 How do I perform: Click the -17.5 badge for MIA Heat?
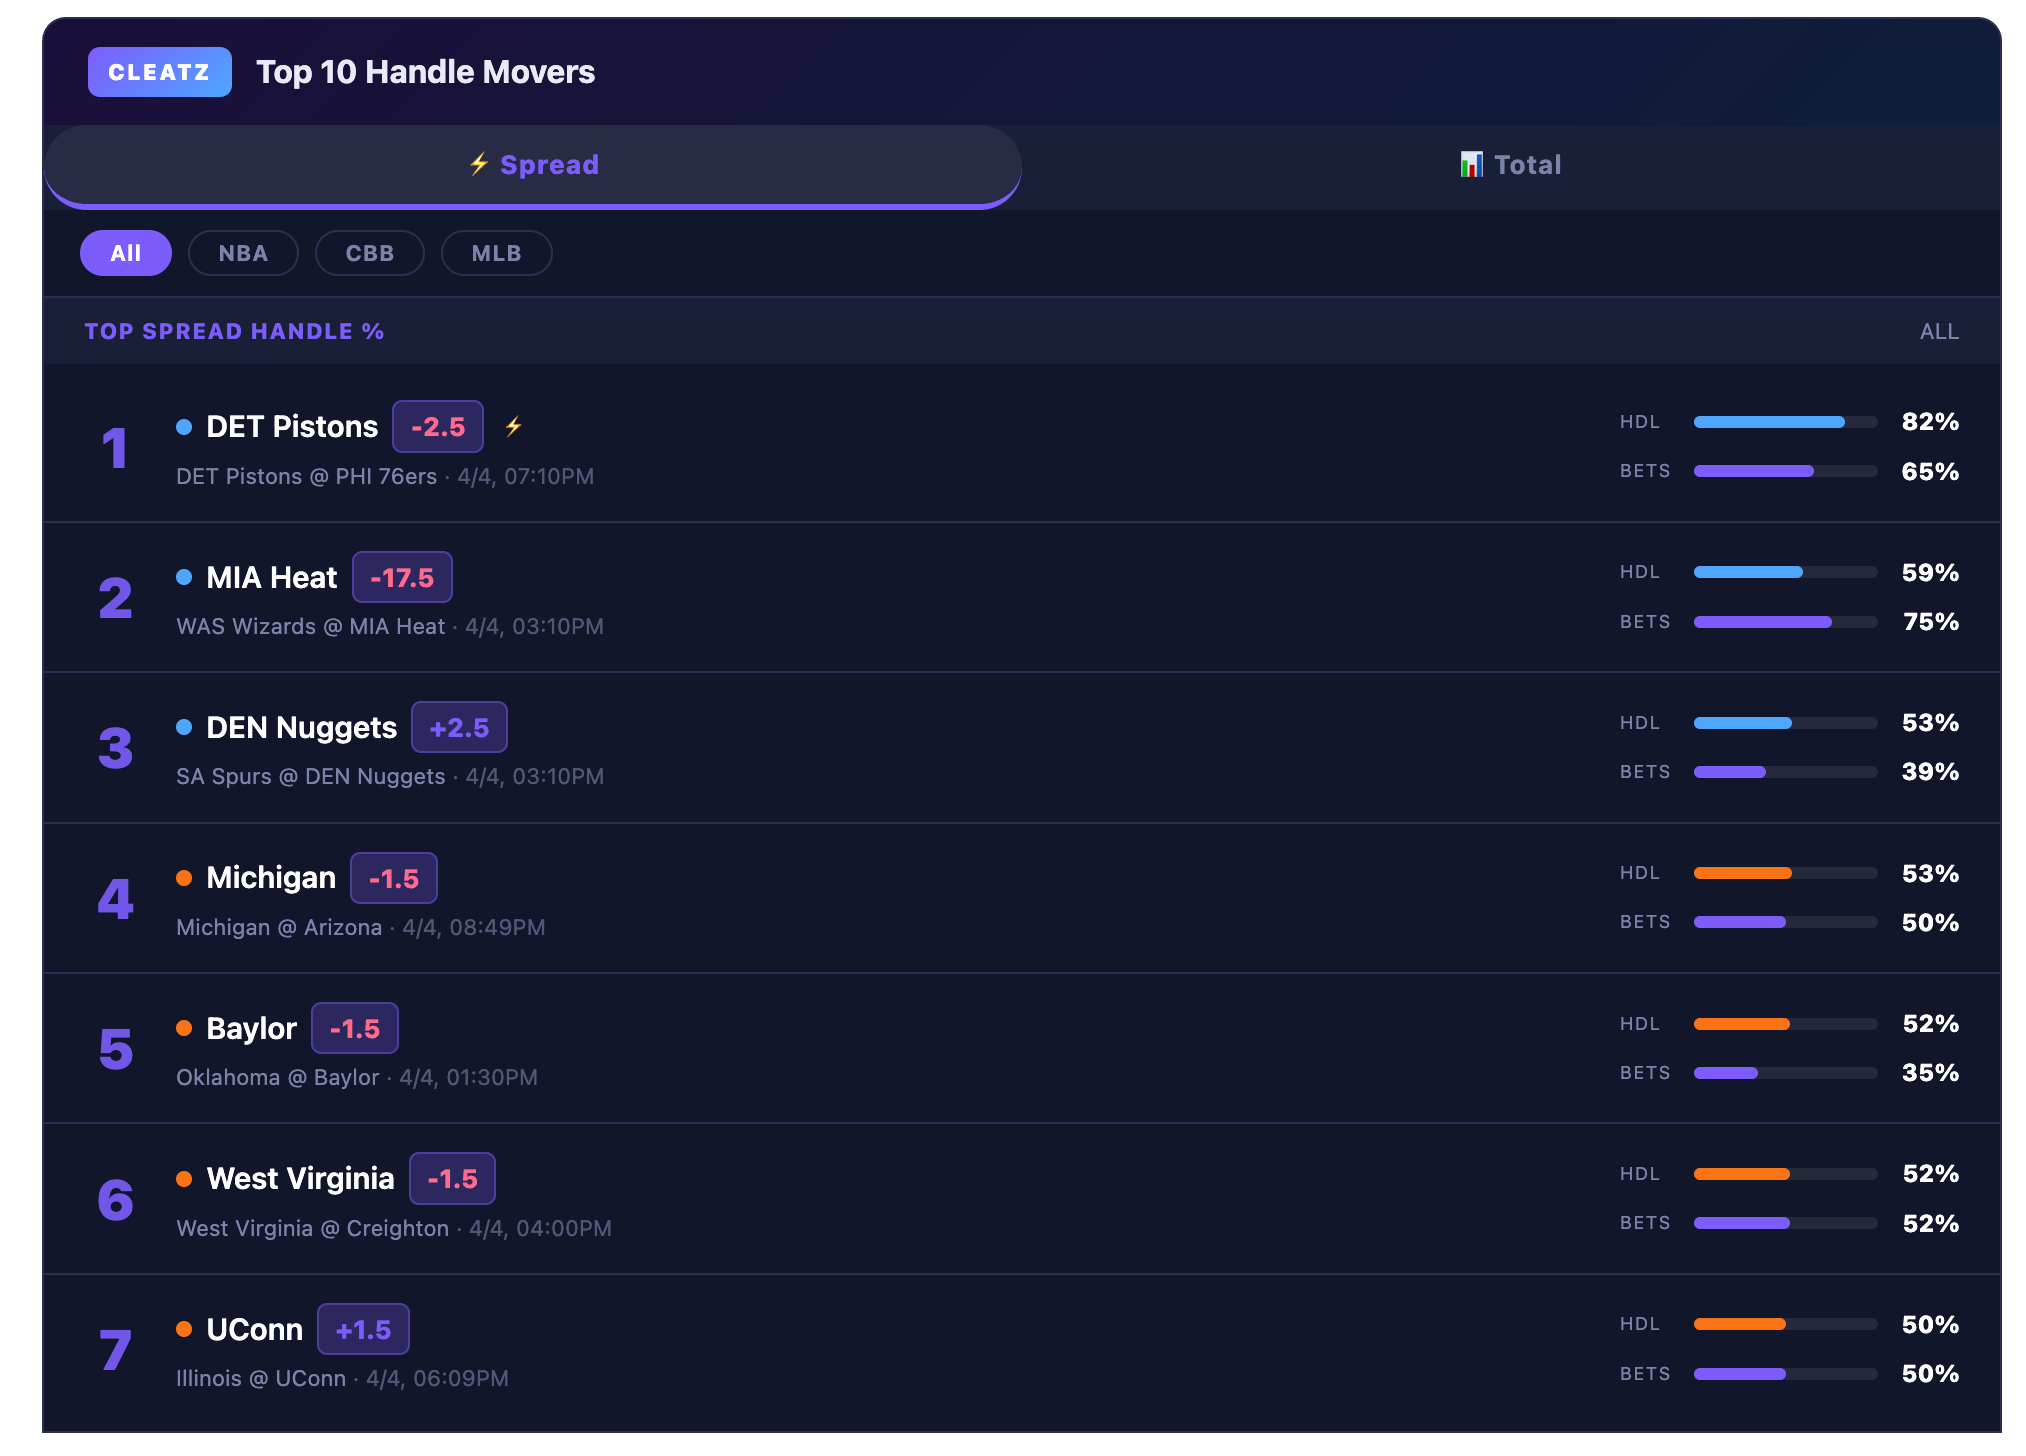pos(402,578)
